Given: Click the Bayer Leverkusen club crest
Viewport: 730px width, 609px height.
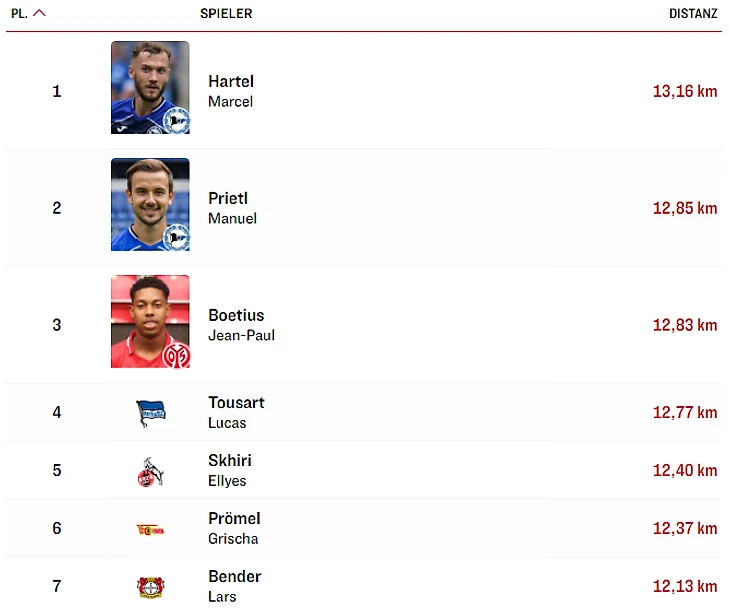Looking at the screenshot, I should (151, 587).
